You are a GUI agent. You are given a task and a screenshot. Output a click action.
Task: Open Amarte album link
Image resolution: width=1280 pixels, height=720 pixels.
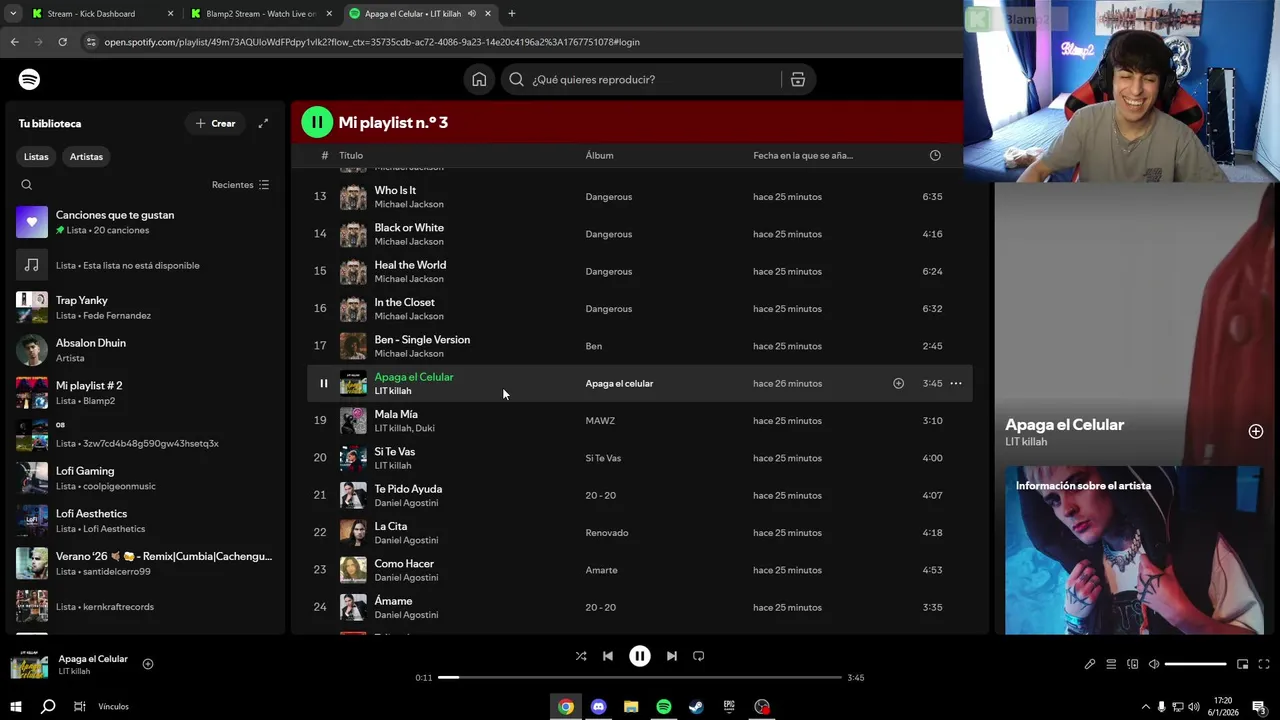pos(602,570)
